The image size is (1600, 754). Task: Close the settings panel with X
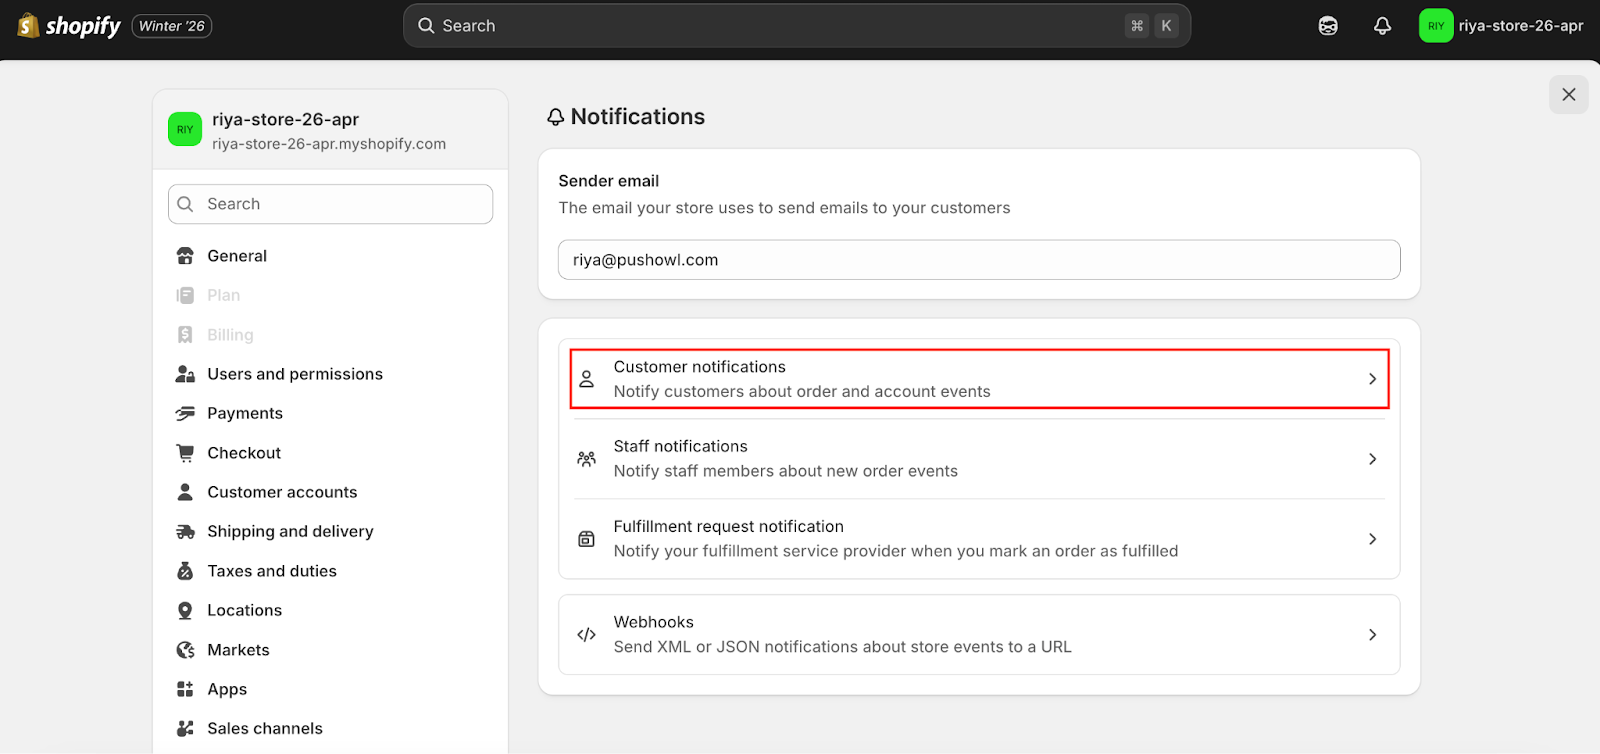point(1568,94)
